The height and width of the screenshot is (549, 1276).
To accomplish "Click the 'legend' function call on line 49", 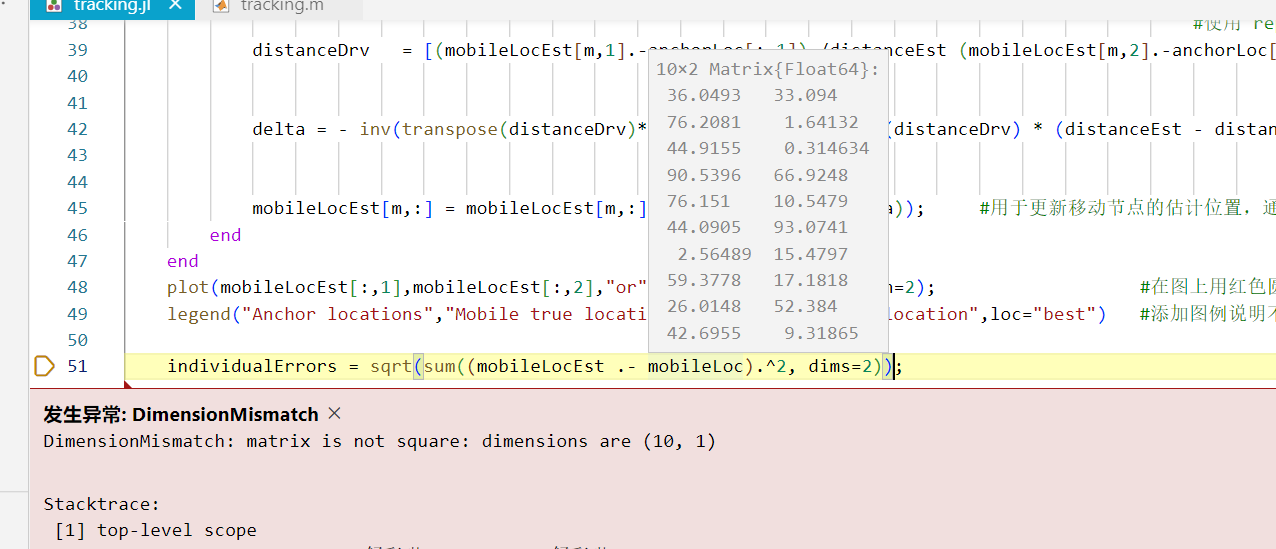I will (199, 314).
